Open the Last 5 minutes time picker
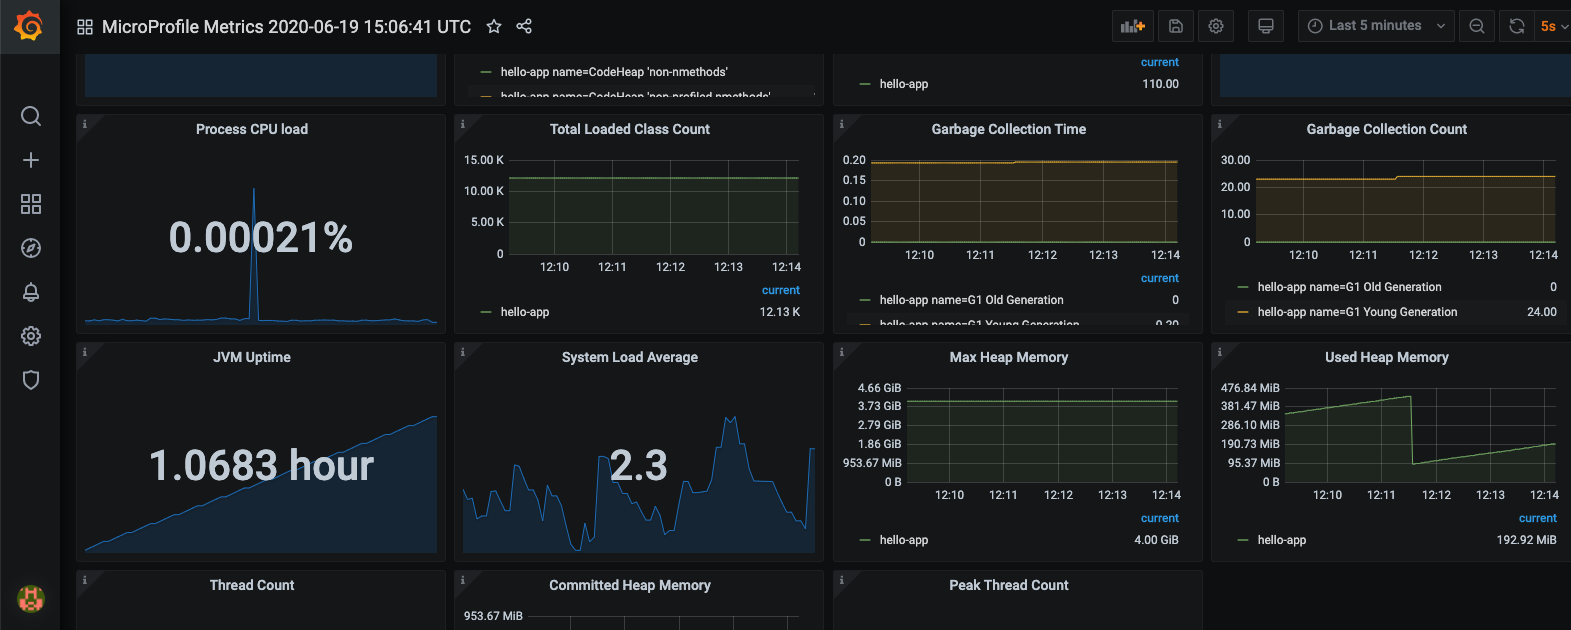1571x630 pixels. (x=1375, y=26)
